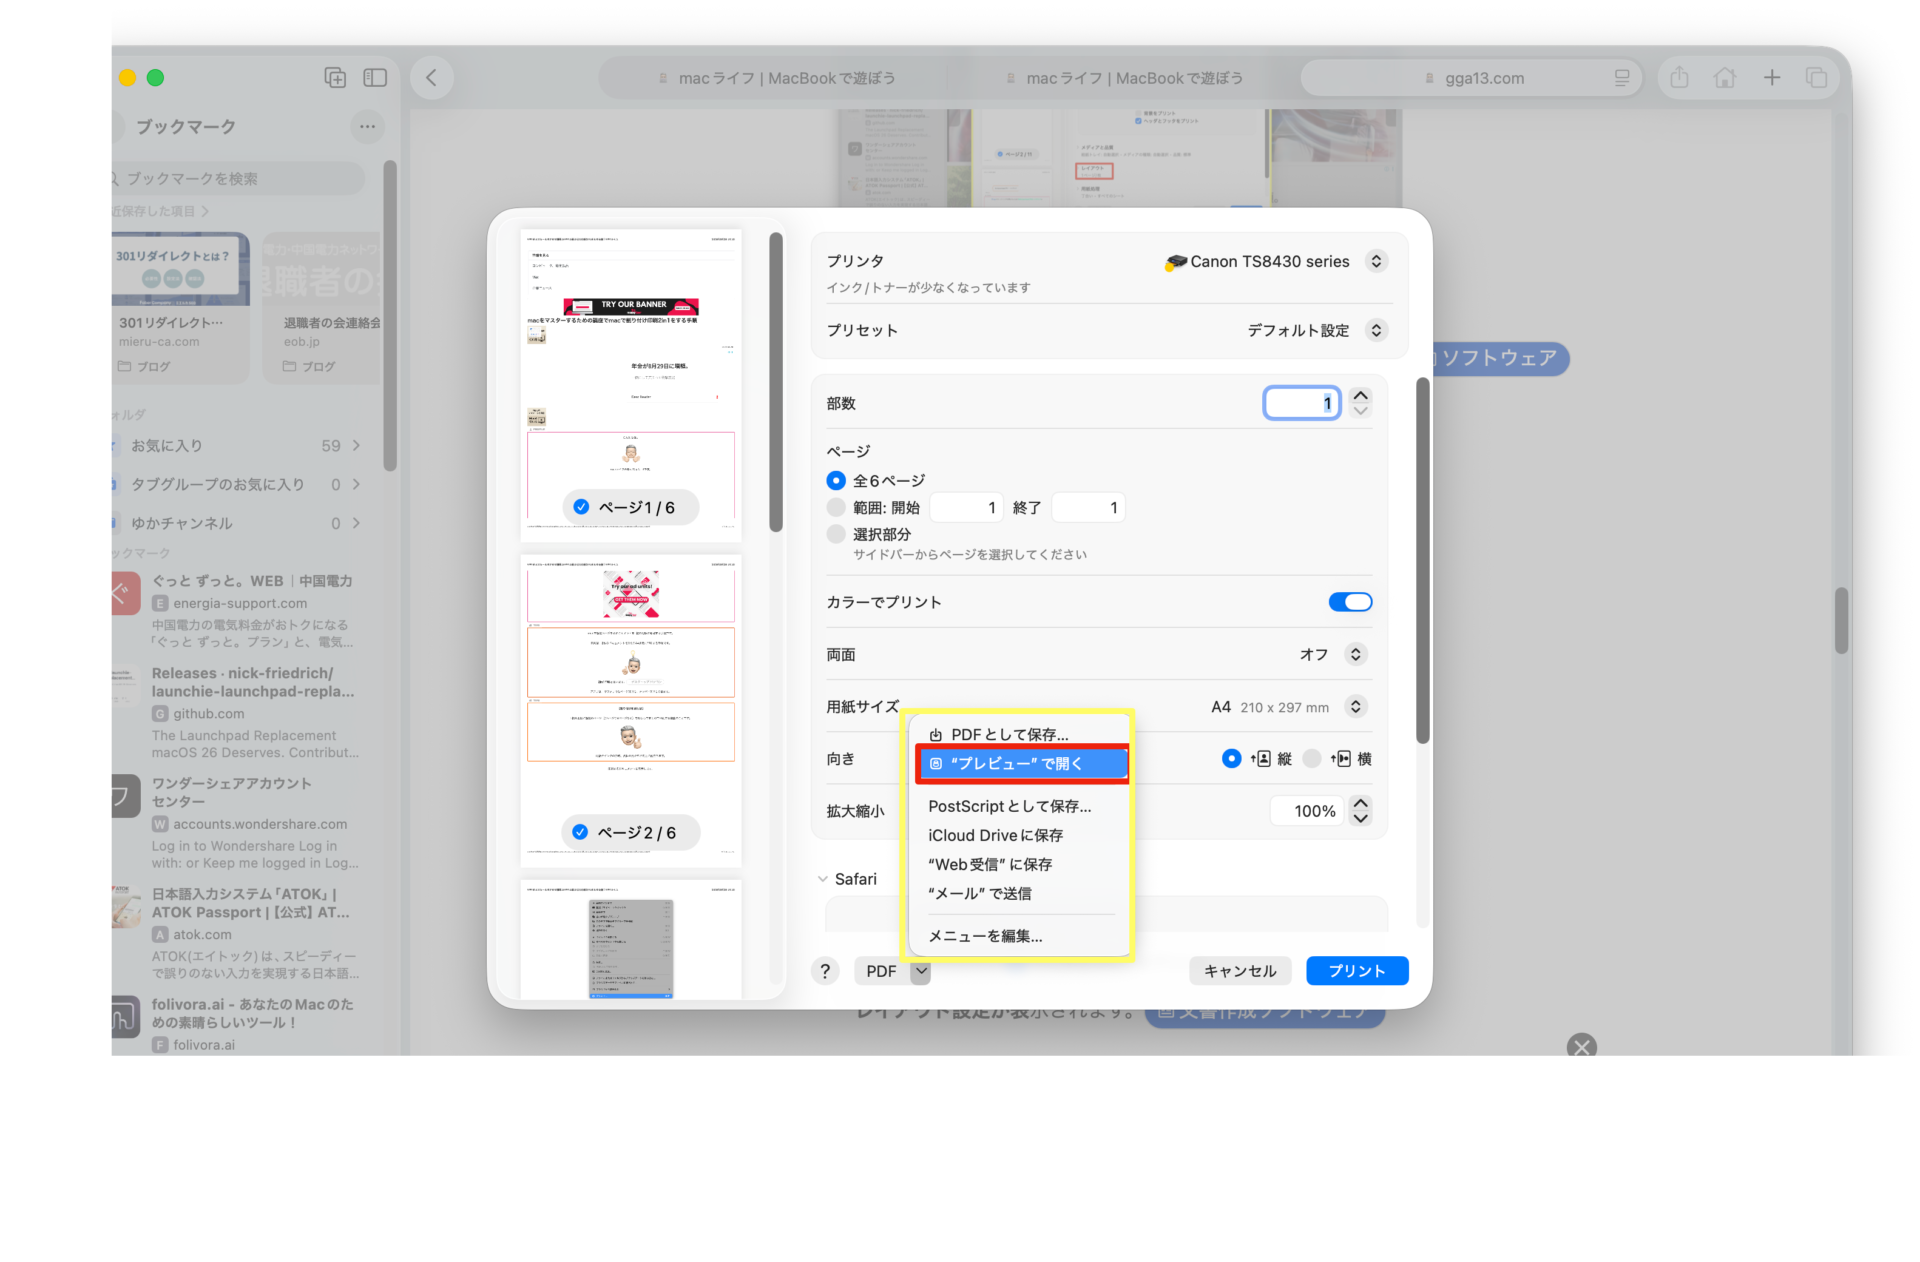Click the yellow minimize window button
This screenshot has height=1262, width=1920.
pos(127,77)
